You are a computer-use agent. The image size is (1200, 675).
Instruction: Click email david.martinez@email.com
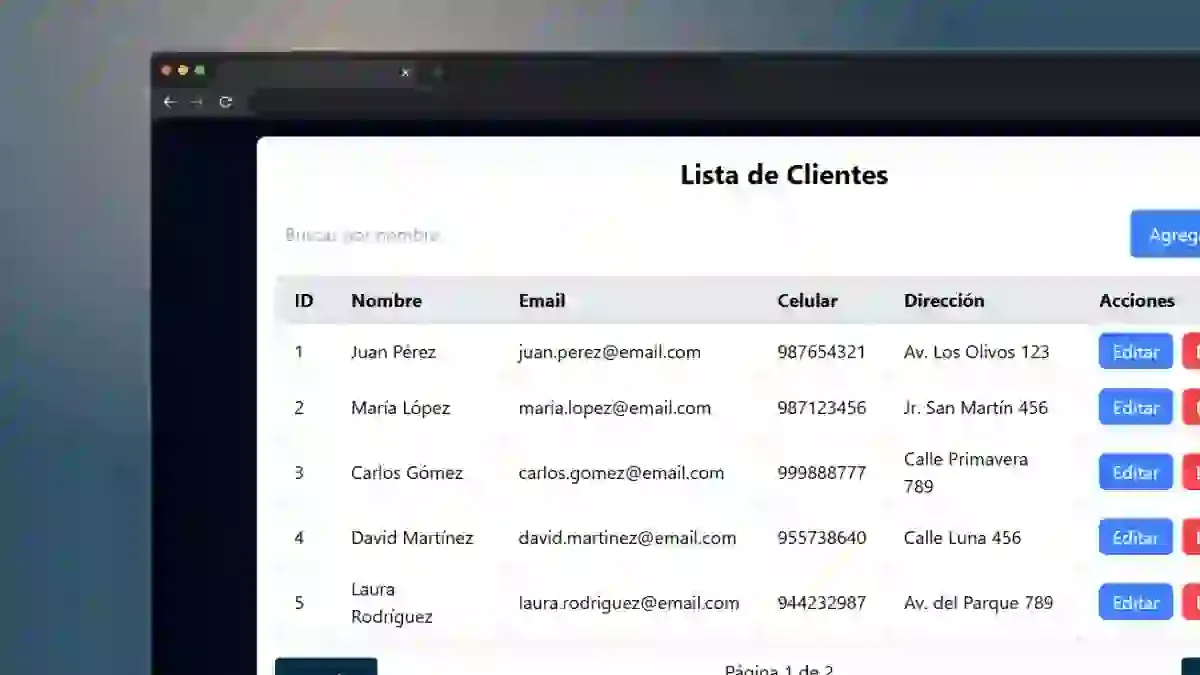click(627, 538)
